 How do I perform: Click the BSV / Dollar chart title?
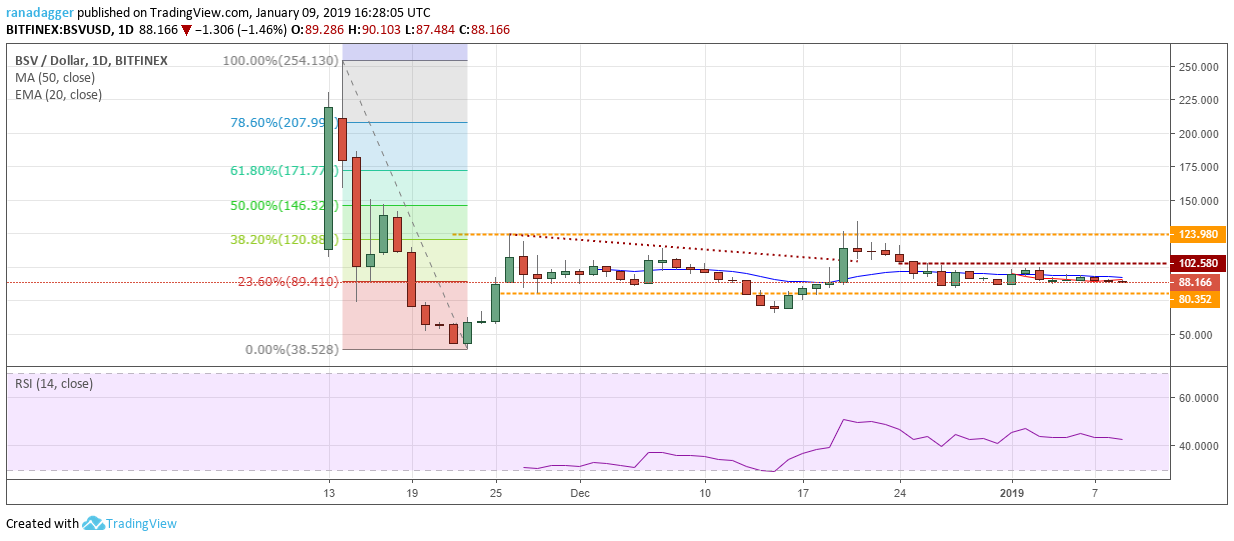pyautogui.click(x=49, y=60)
